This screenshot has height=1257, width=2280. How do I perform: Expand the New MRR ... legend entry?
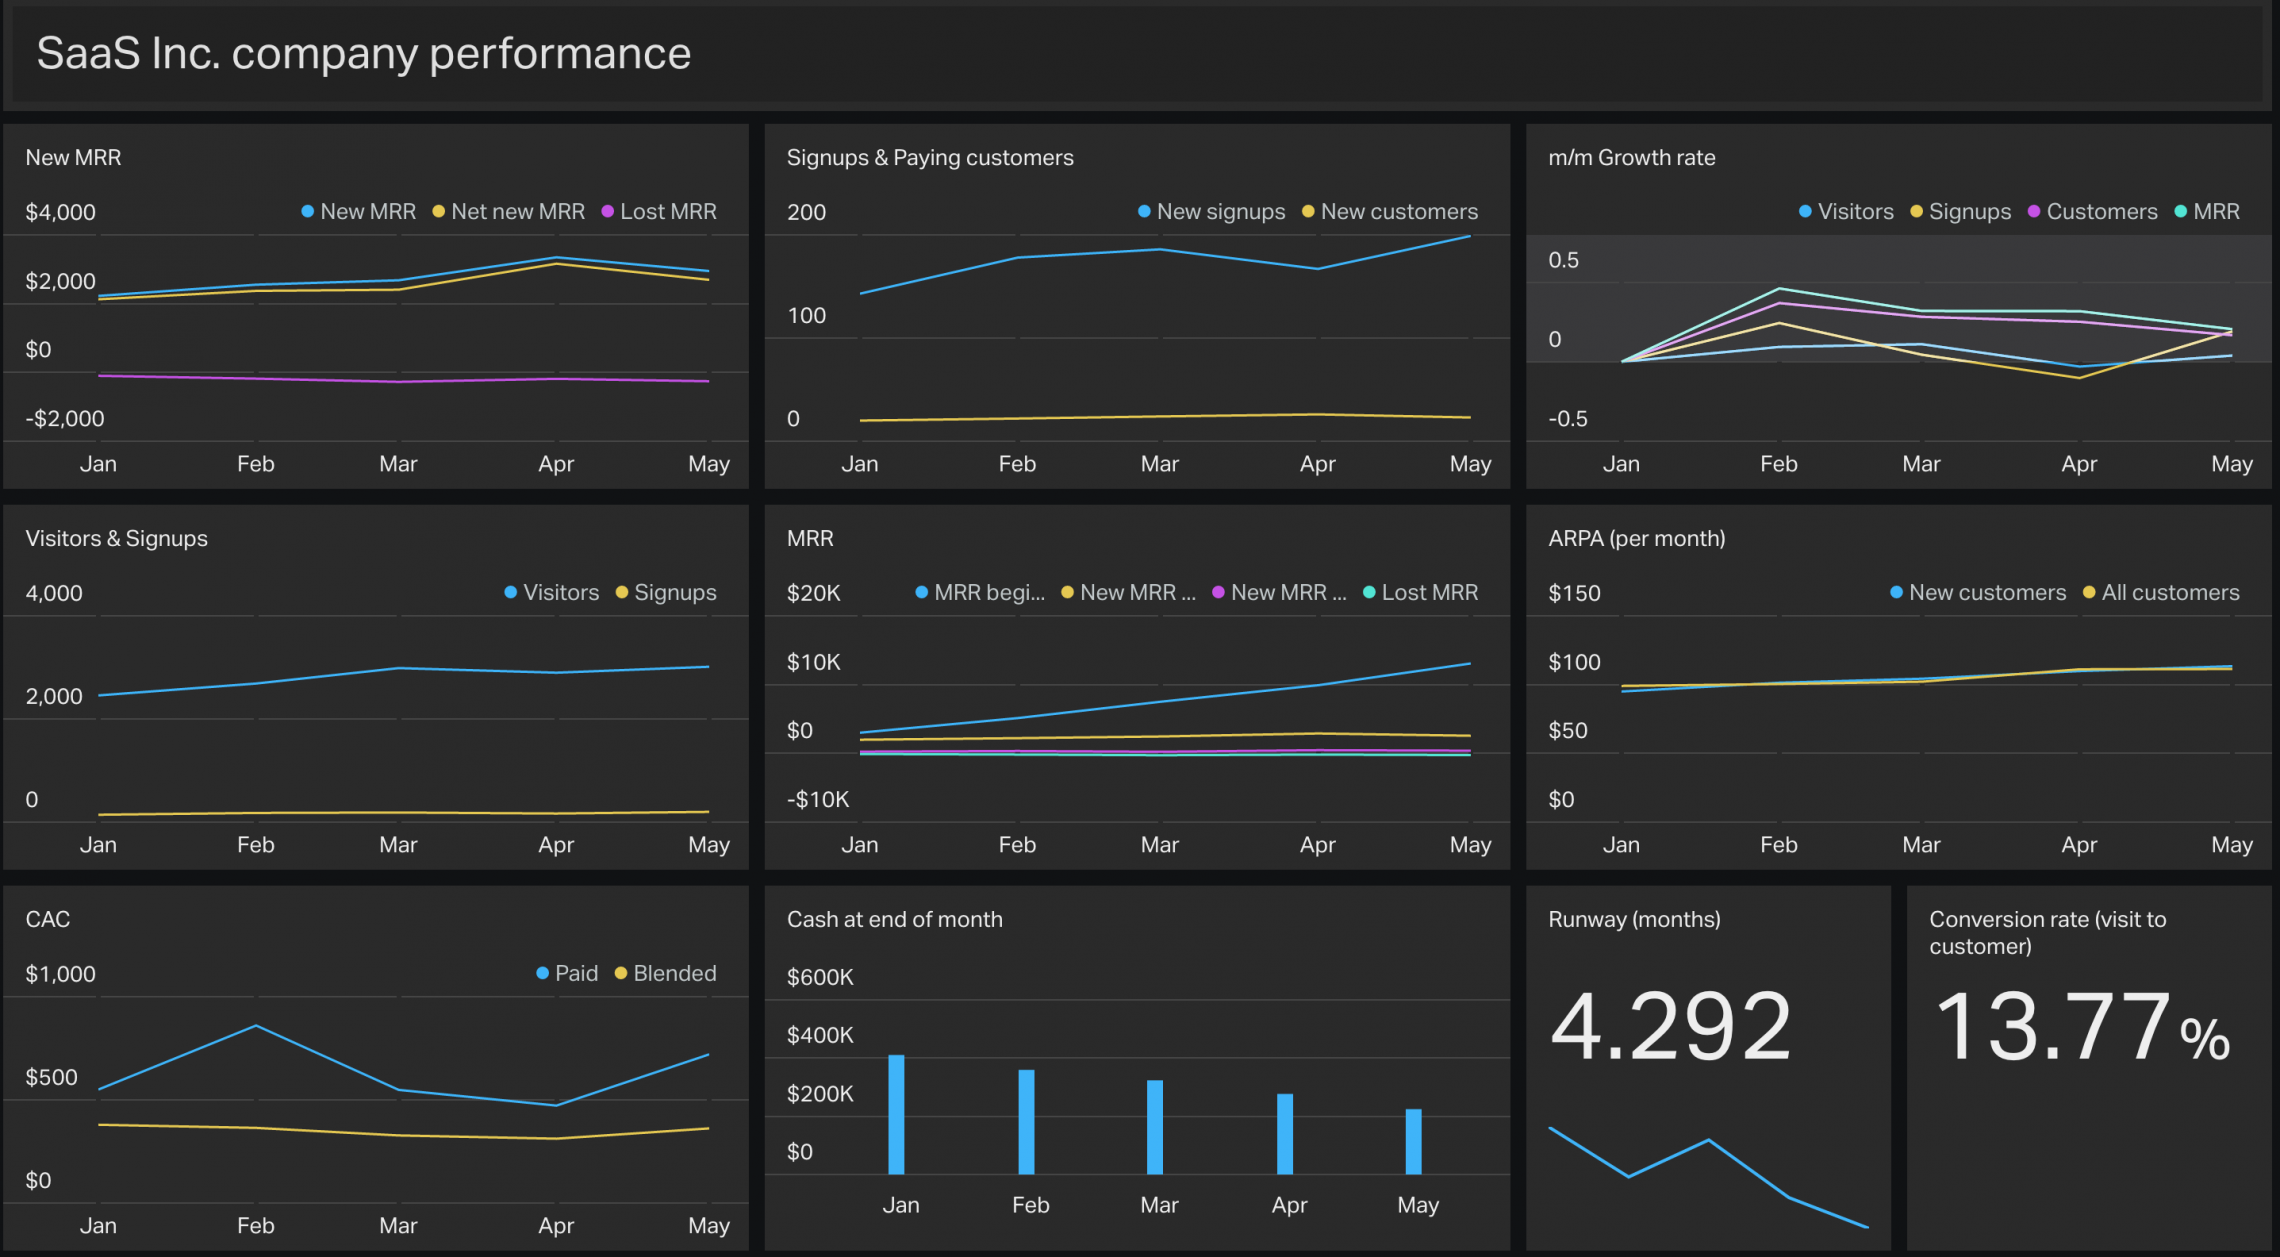[x=1140, y=592]
